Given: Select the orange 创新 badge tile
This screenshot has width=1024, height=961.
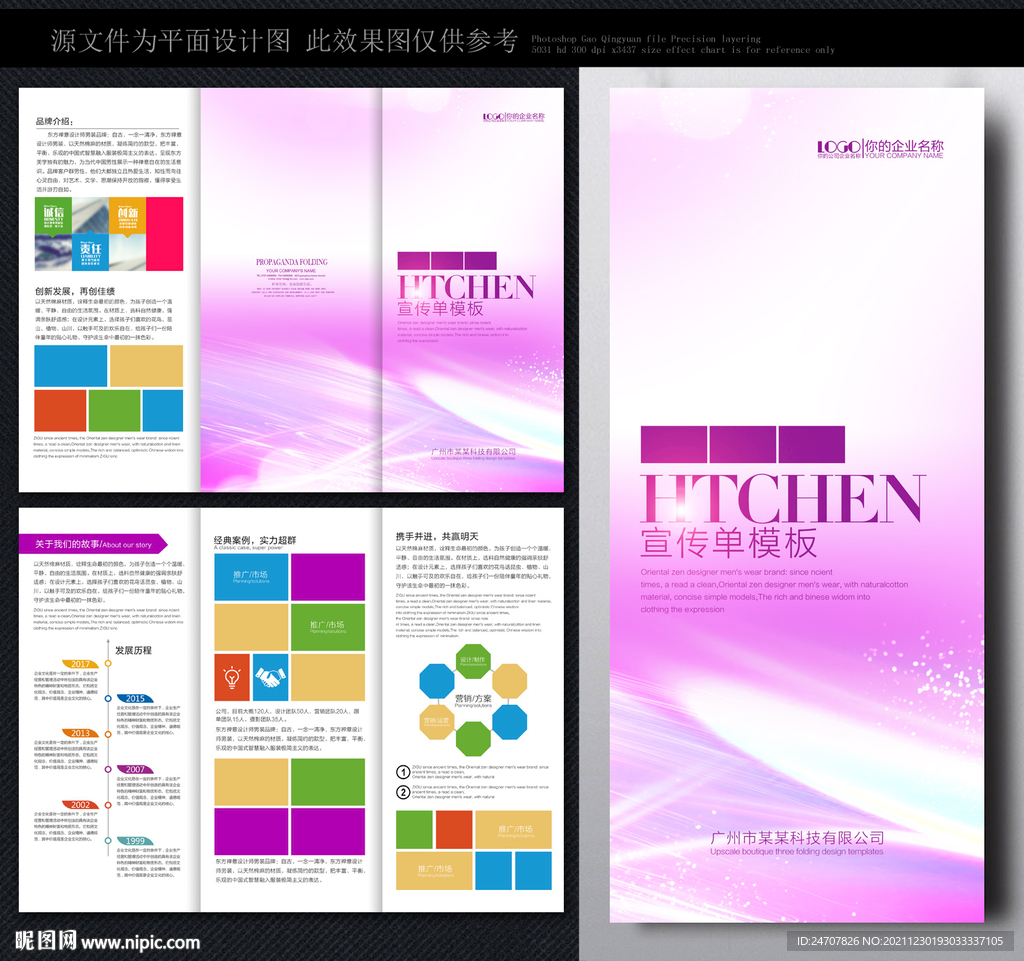Looking at the screenshot, I should [x=127, y=216].
